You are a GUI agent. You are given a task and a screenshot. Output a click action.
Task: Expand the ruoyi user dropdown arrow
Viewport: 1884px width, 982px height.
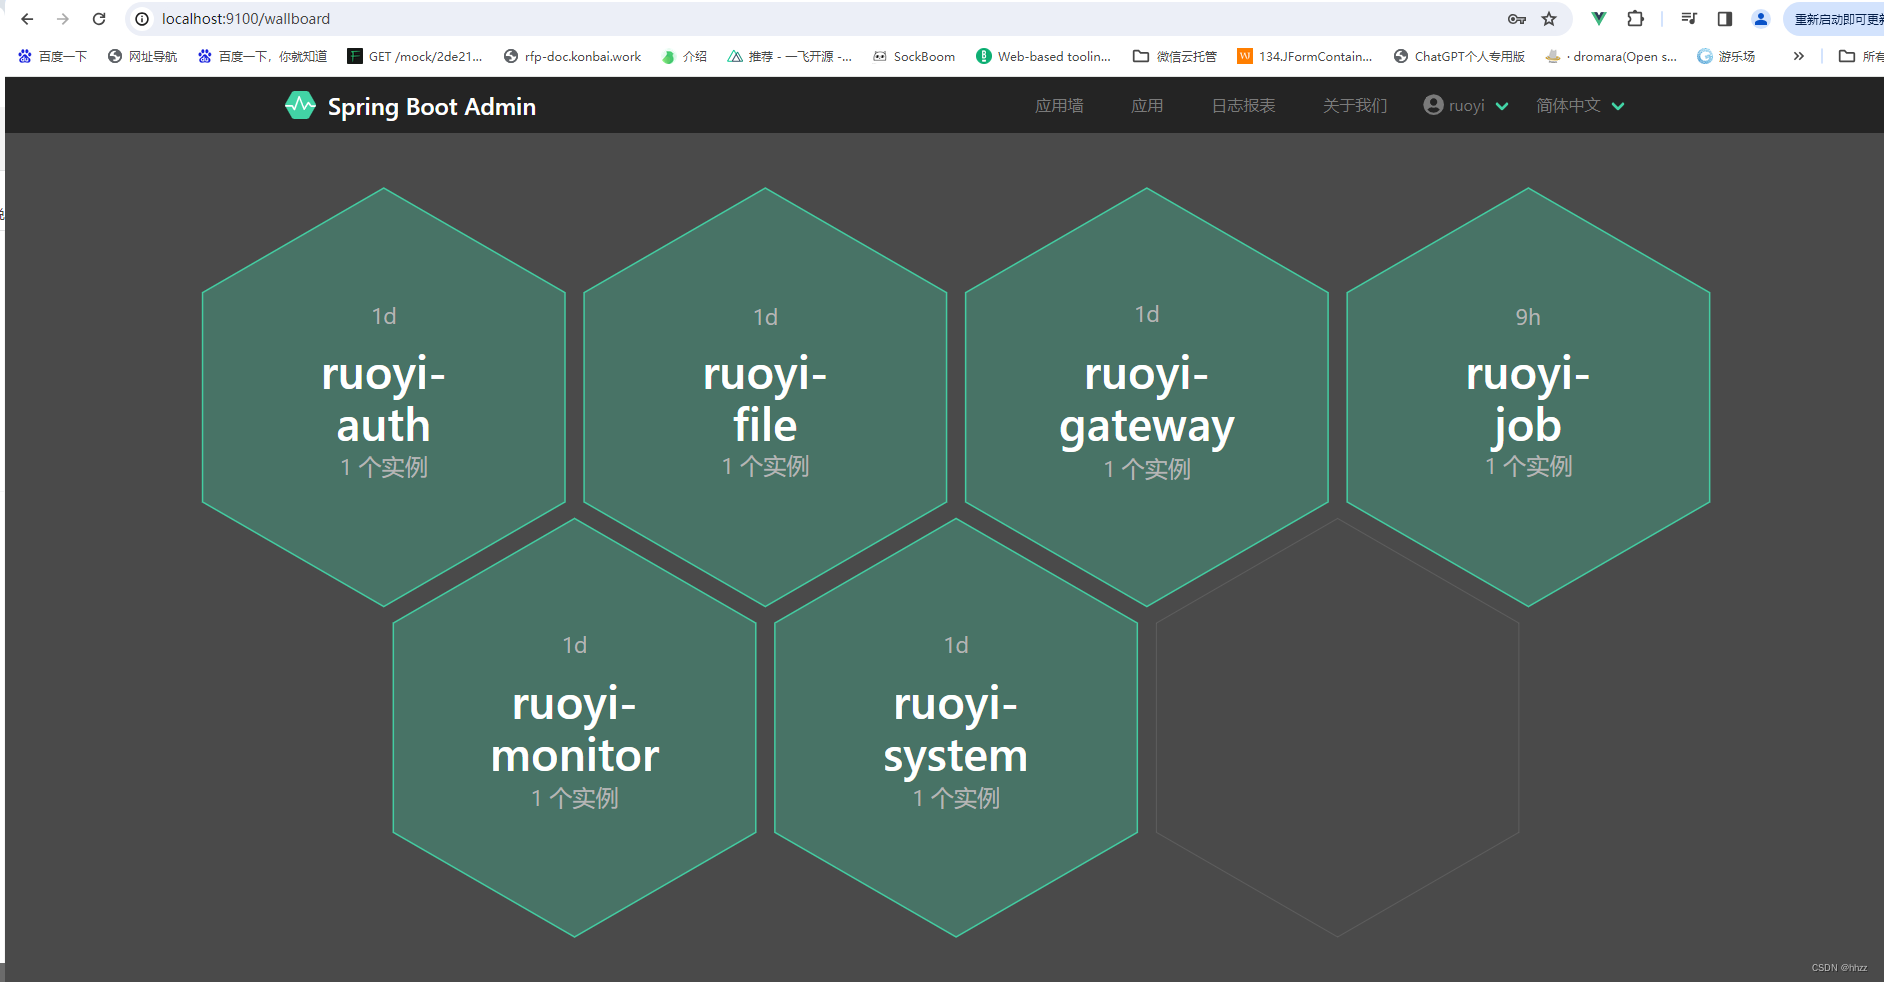1502,106
